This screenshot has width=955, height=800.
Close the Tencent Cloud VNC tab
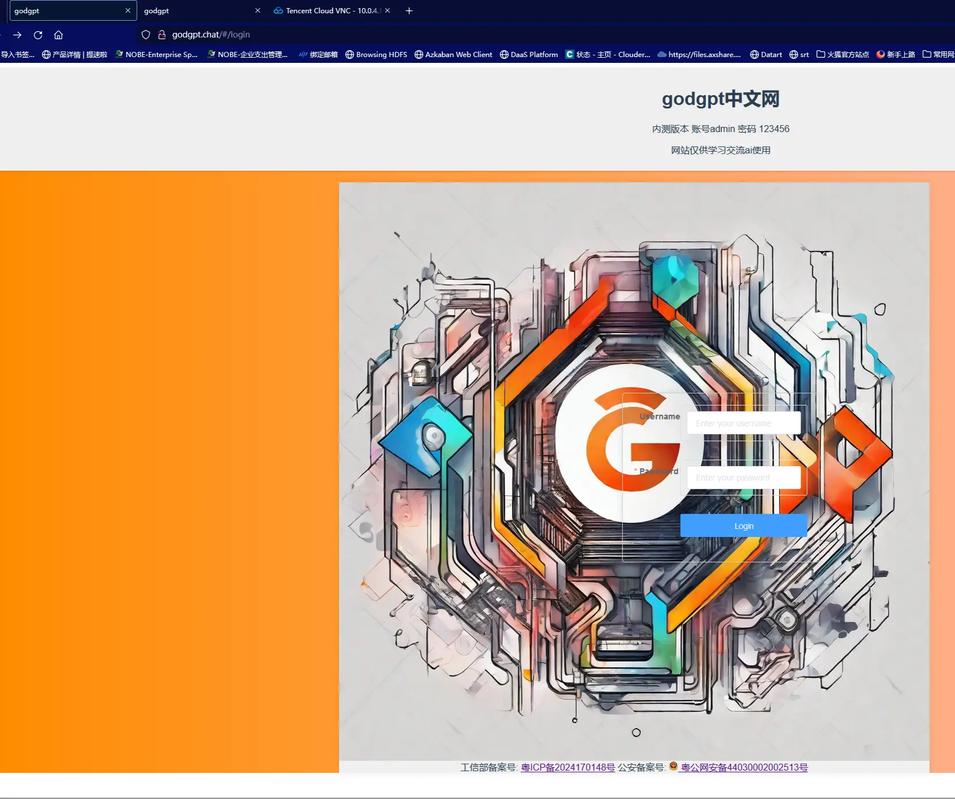click(387, 10)
